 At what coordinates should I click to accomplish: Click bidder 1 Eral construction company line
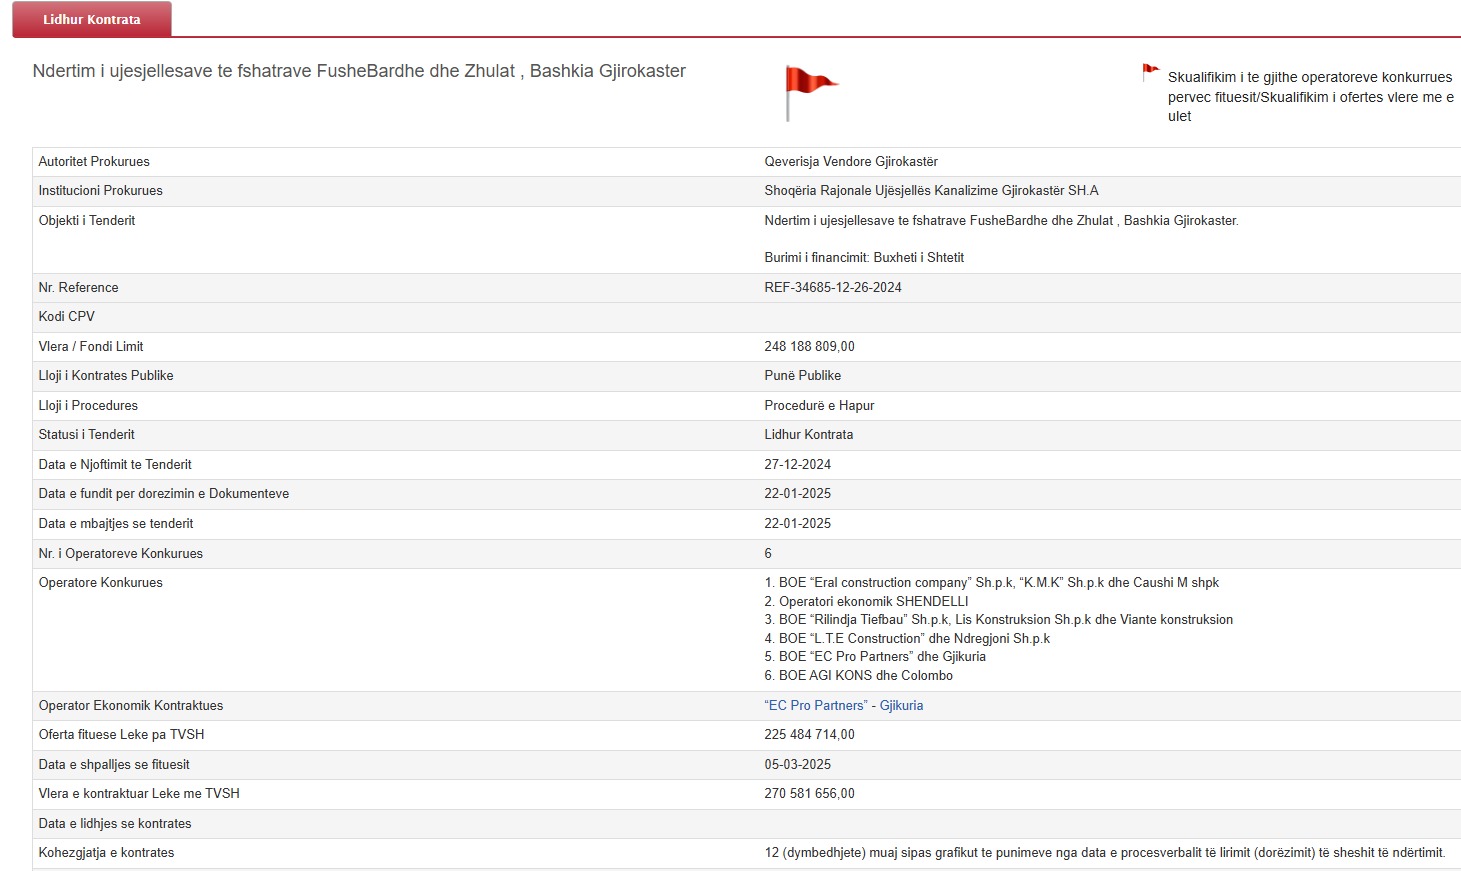point(992,582)
